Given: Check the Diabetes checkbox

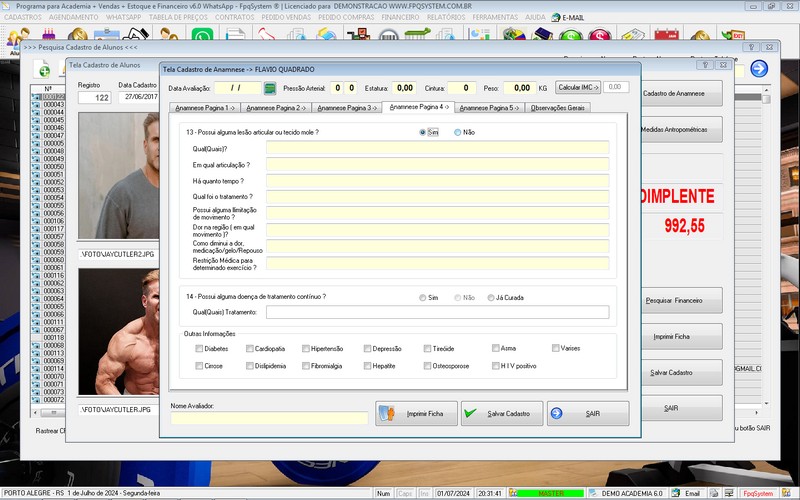Looking at the screenshot, I should pyautogui.click(x=199, y=349).
